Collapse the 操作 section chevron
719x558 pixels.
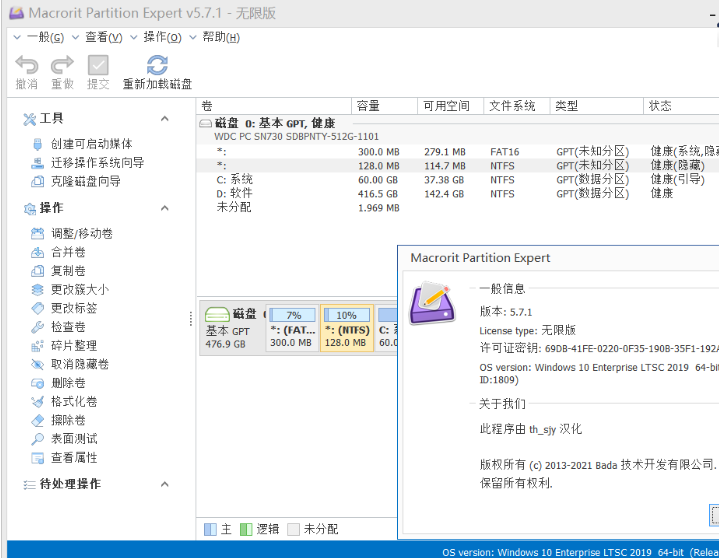pos(165,208)
